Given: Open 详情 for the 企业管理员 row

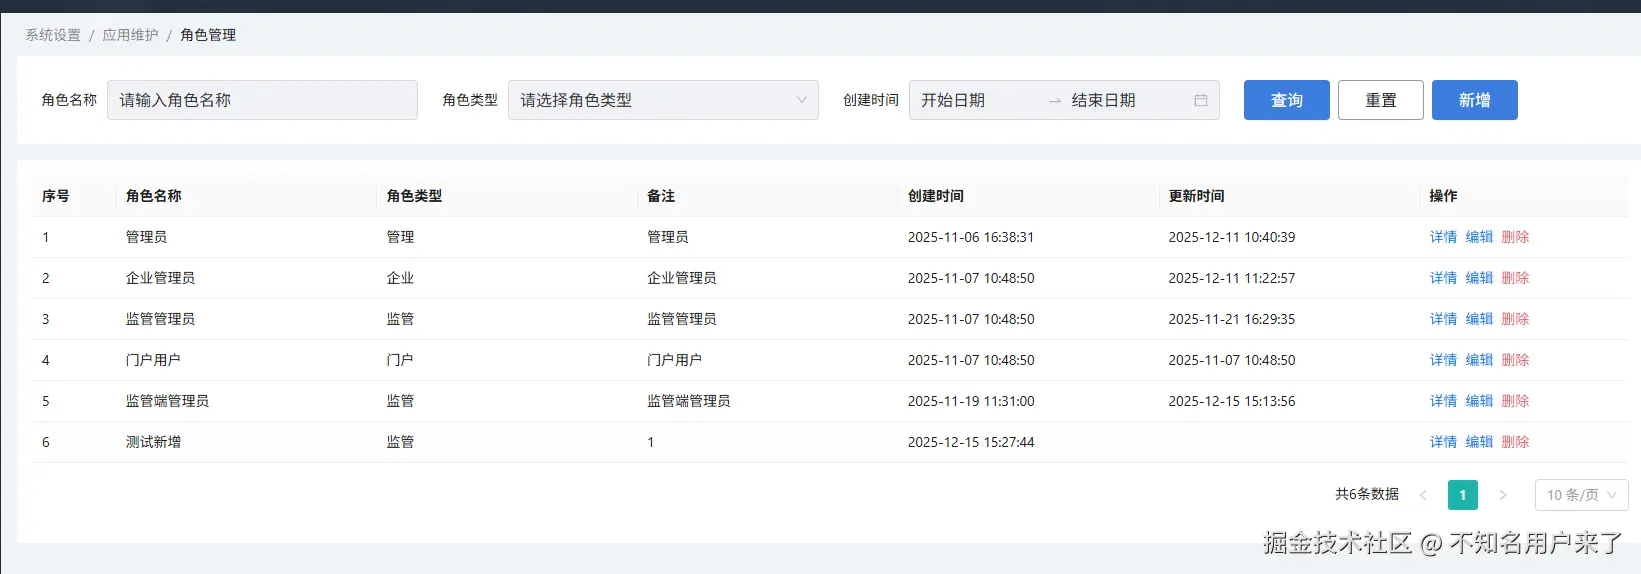Looking at the screenshot, I should 1443,278.
